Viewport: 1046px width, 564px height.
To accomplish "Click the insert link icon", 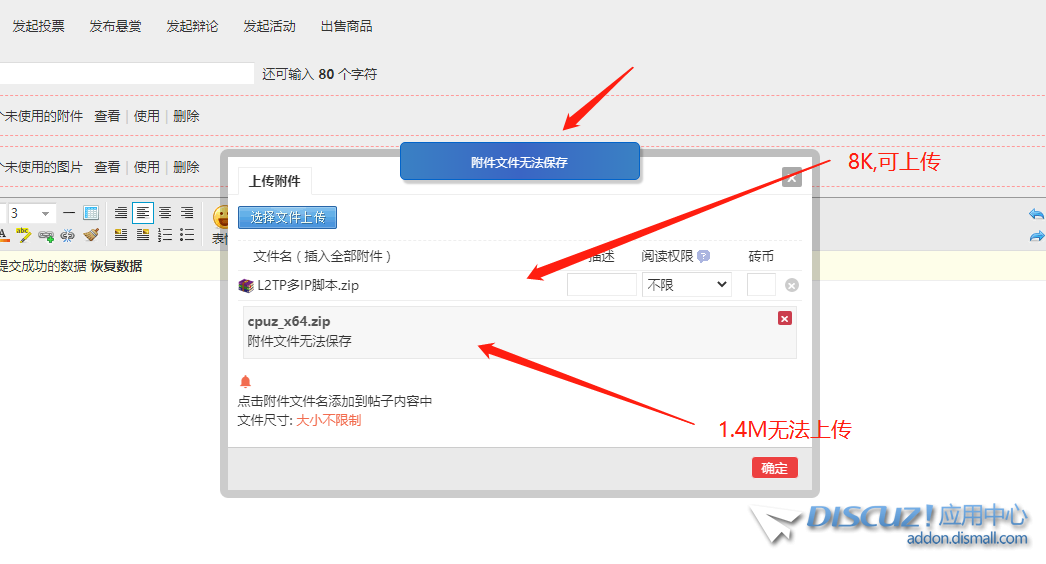I will [45, 235].
